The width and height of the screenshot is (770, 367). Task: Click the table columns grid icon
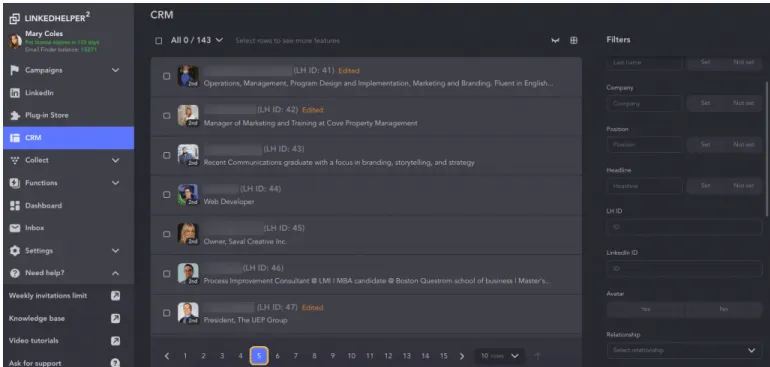tap(574, 40)
